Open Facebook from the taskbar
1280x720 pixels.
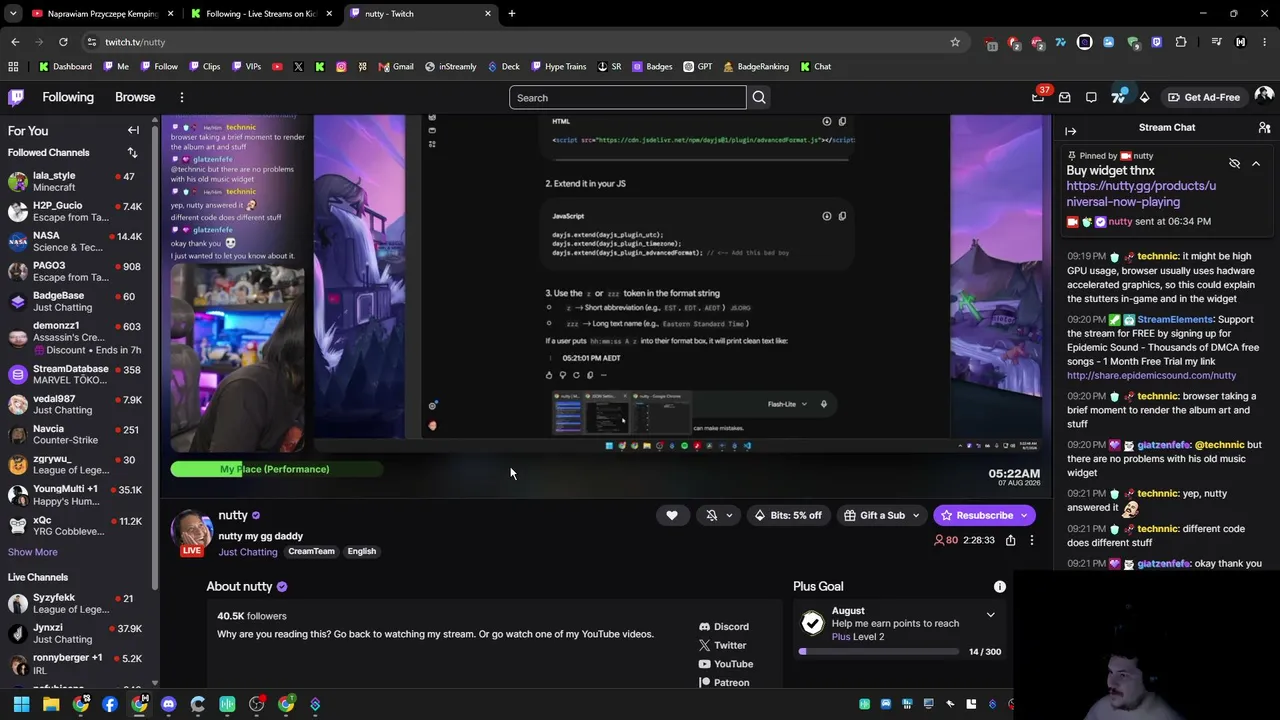(x=110, y=704)
